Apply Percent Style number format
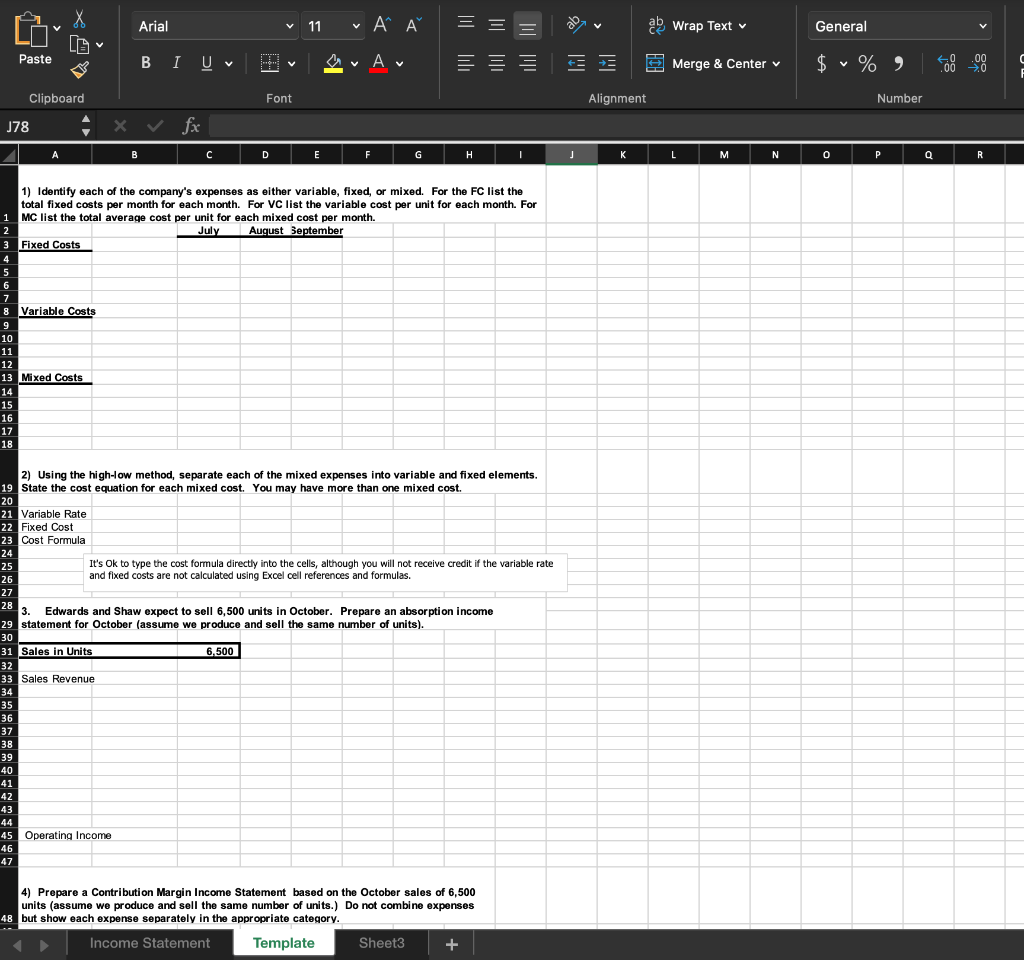 point(866,63)
